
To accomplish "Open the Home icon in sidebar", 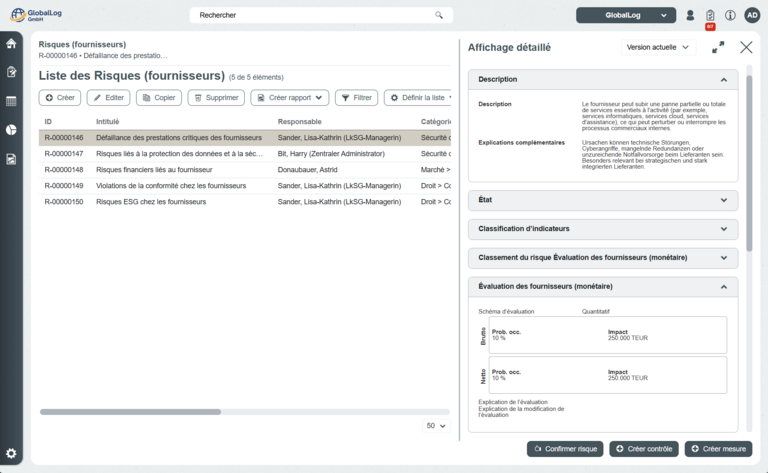I will (x=11, y=43).
